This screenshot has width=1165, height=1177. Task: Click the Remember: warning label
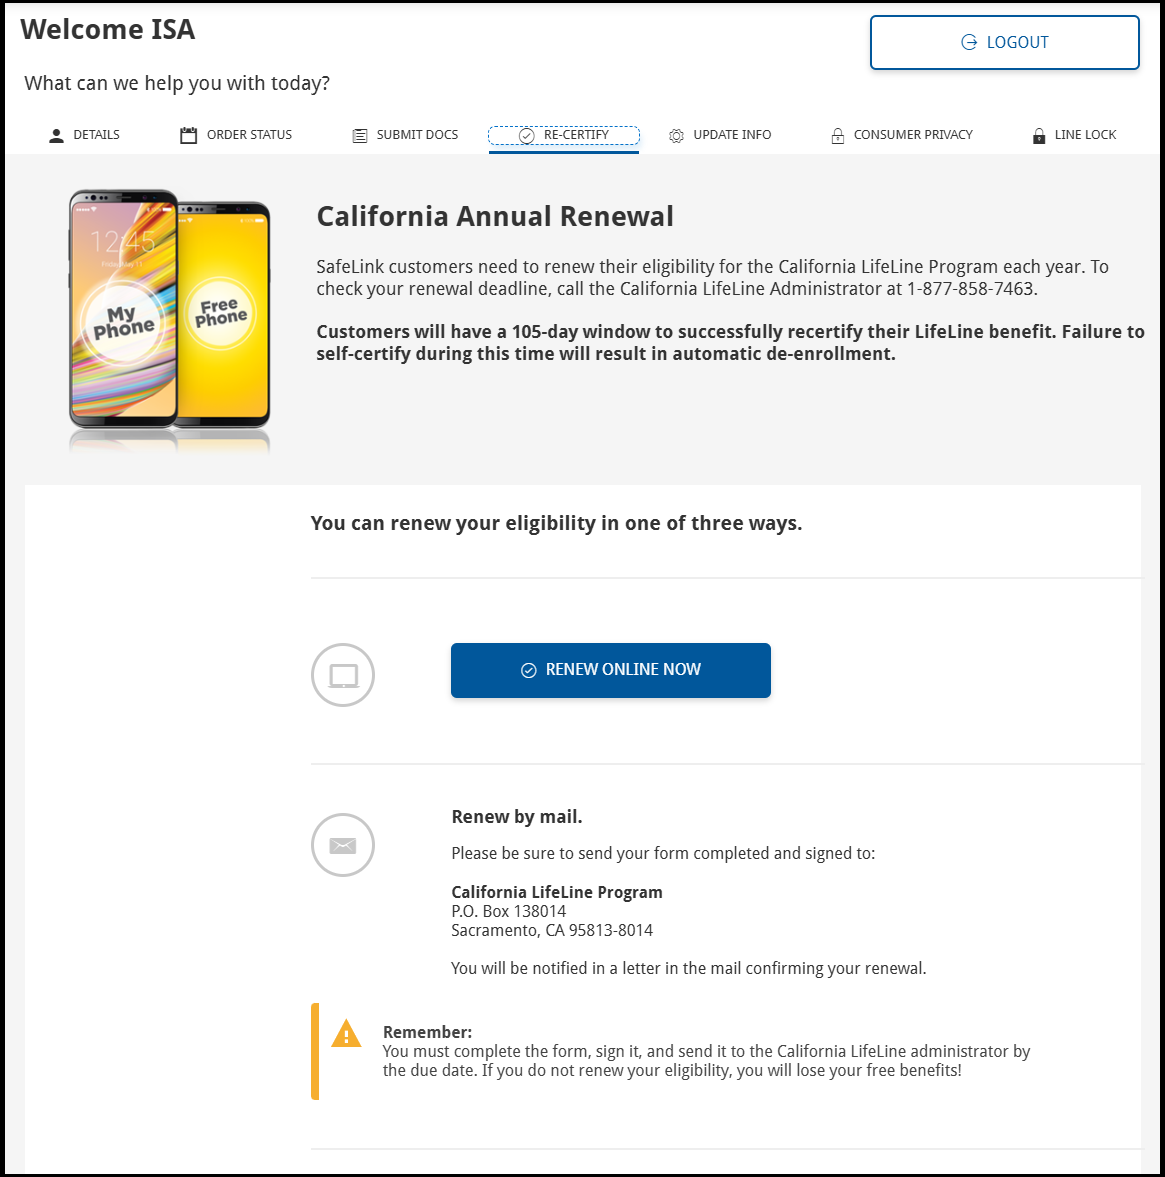[x=427, y=1032]
